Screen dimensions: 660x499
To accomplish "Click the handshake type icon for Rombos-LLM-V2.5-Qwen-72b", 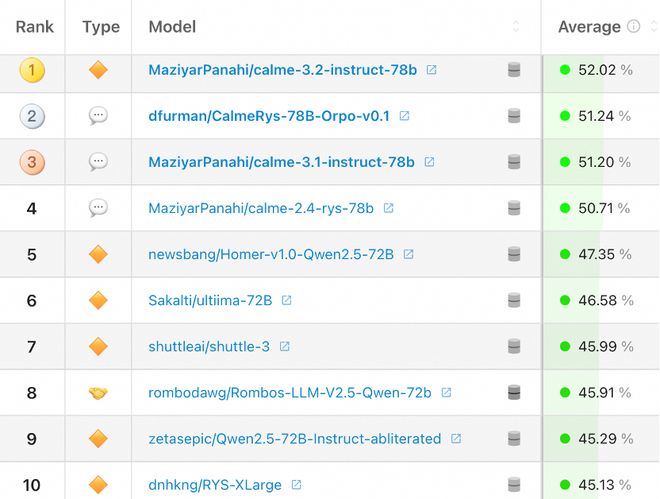I will pyautogui.click(x=98, y=393).
